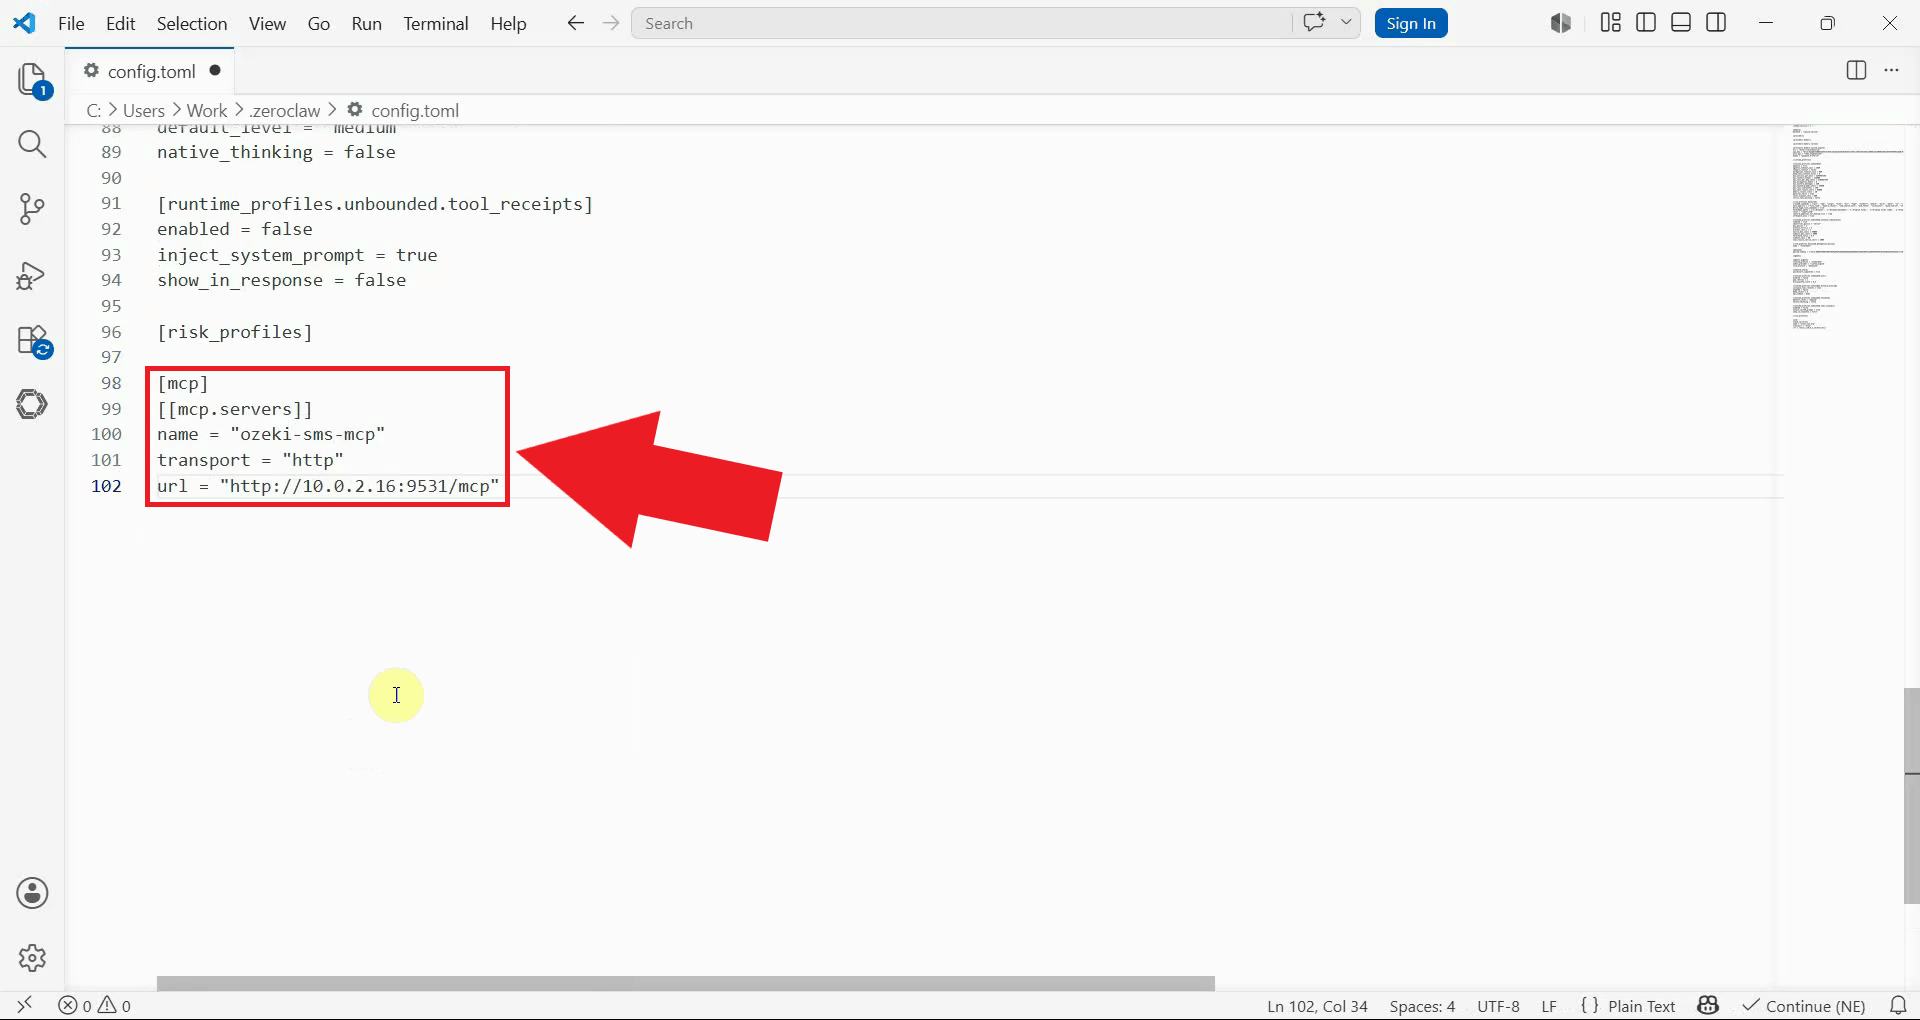Click the name = "ozeki-sms-mcp" line
The image size is (1920, 1020).
click(271, 434)
